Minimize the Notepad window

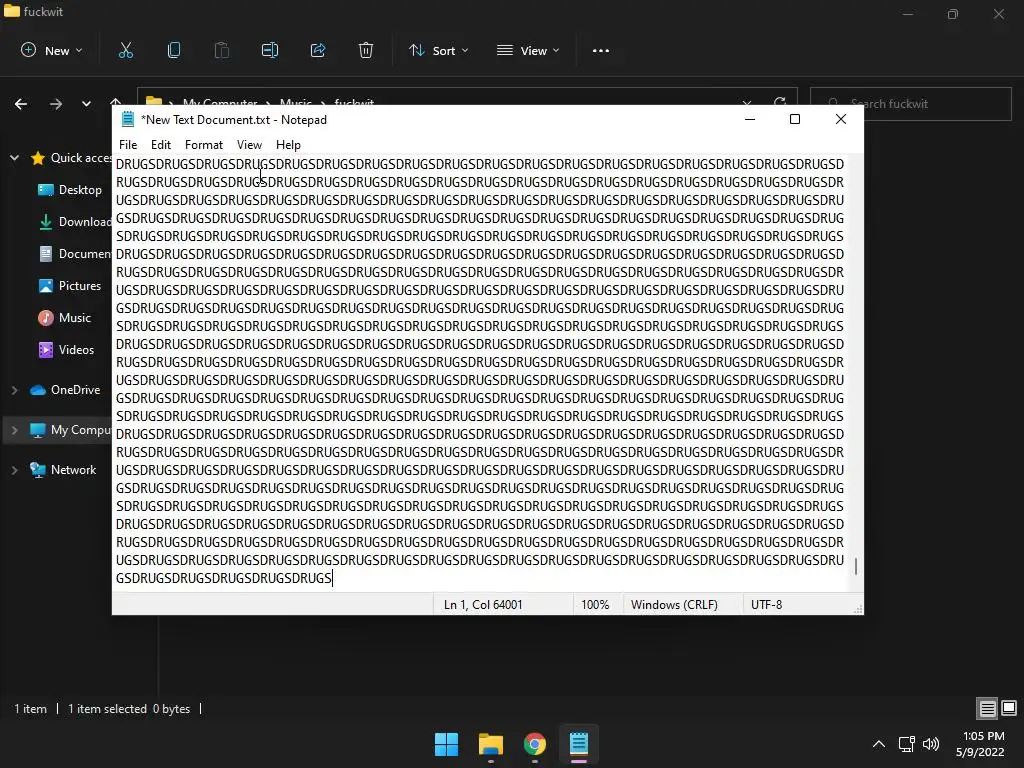click(750, 120)
